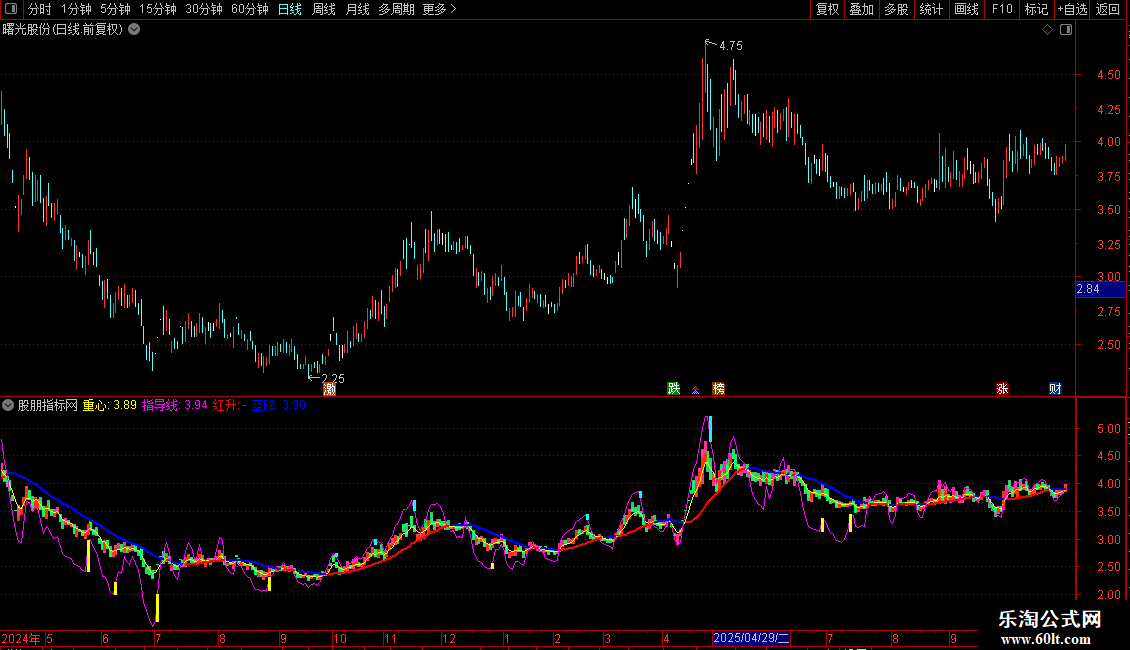Image resolution: width=1130 pixels, height=650 pixels.
Task: Switch to 分时 view
Action: pyautogui.click(x=40, y=9)
